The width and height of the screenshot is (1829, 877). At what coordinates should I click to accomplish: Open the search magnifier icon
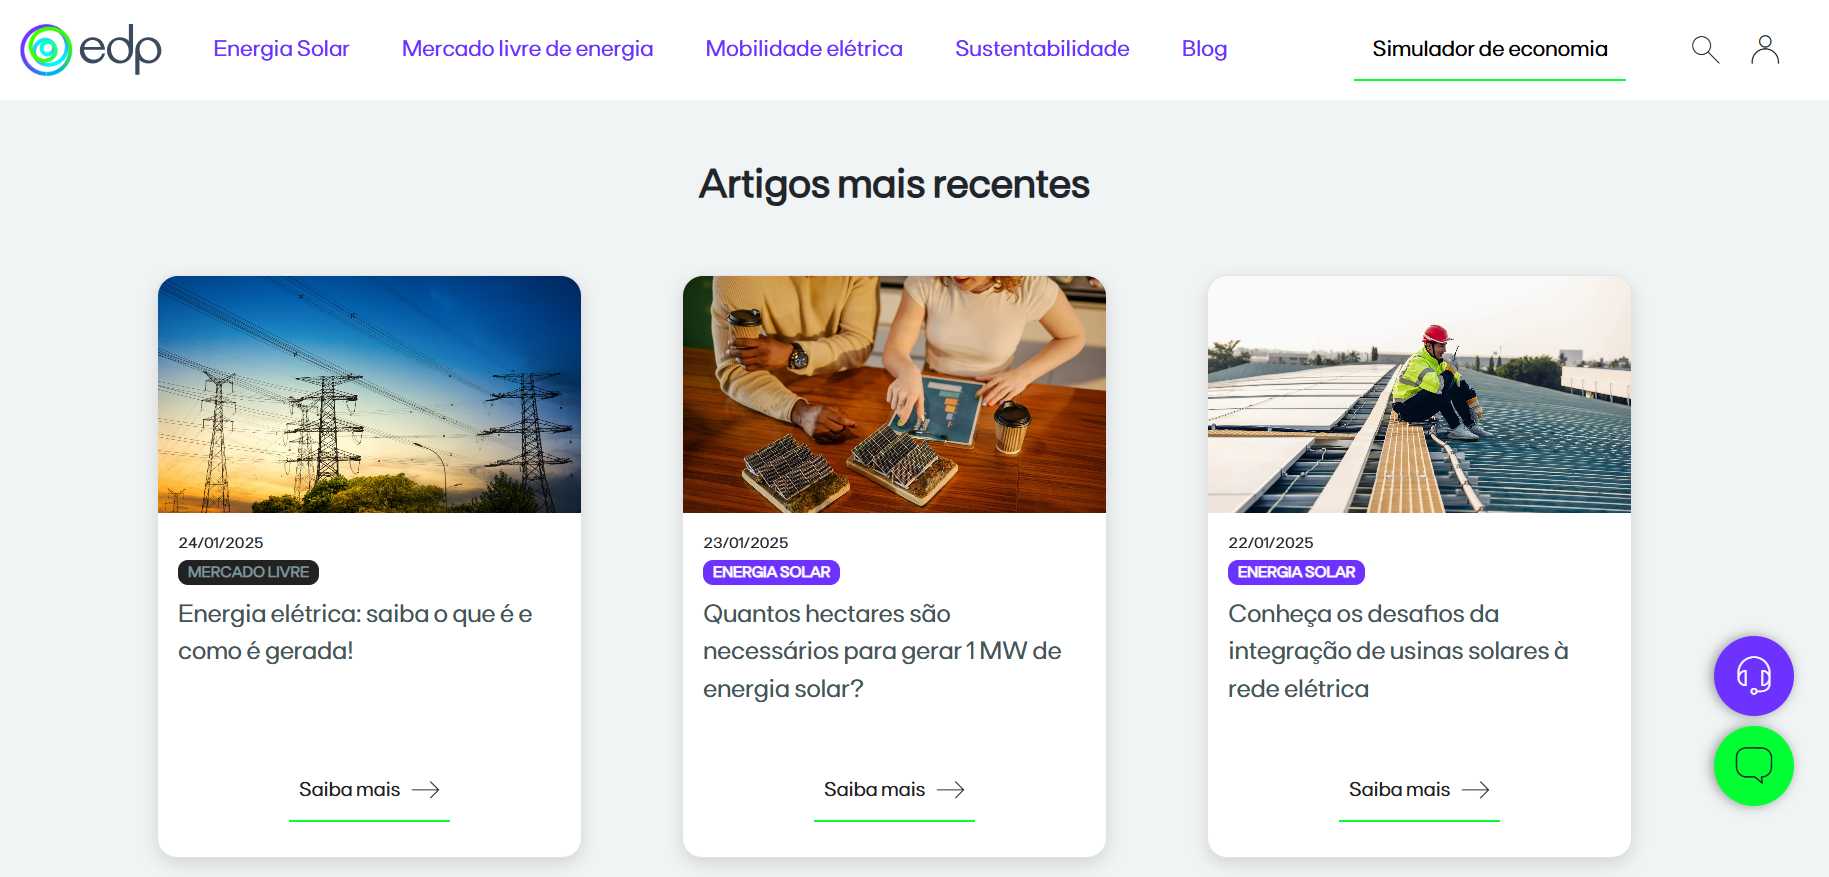[1705, 49]
